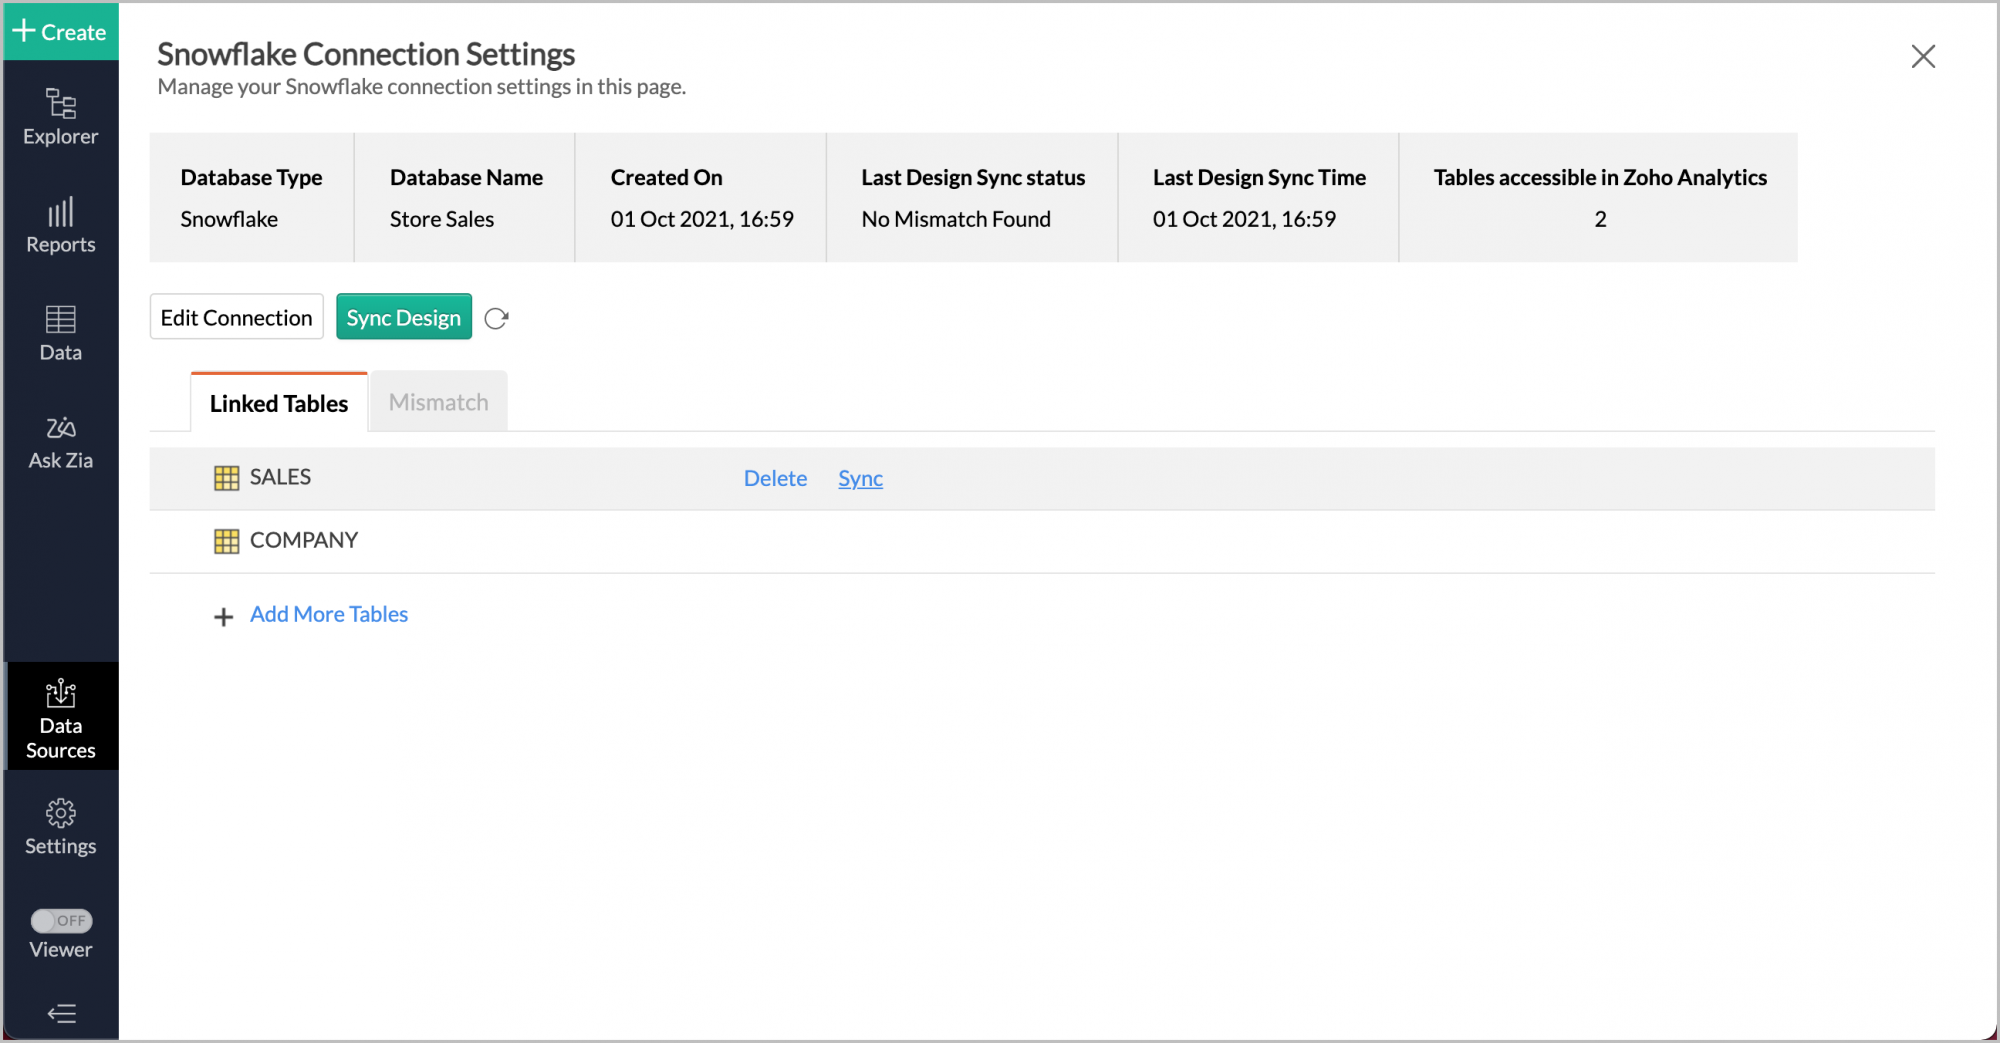Screen dimensions: 2000x1043
Task: Open Ask Zia assistant
Action: [x=60, y=442]
